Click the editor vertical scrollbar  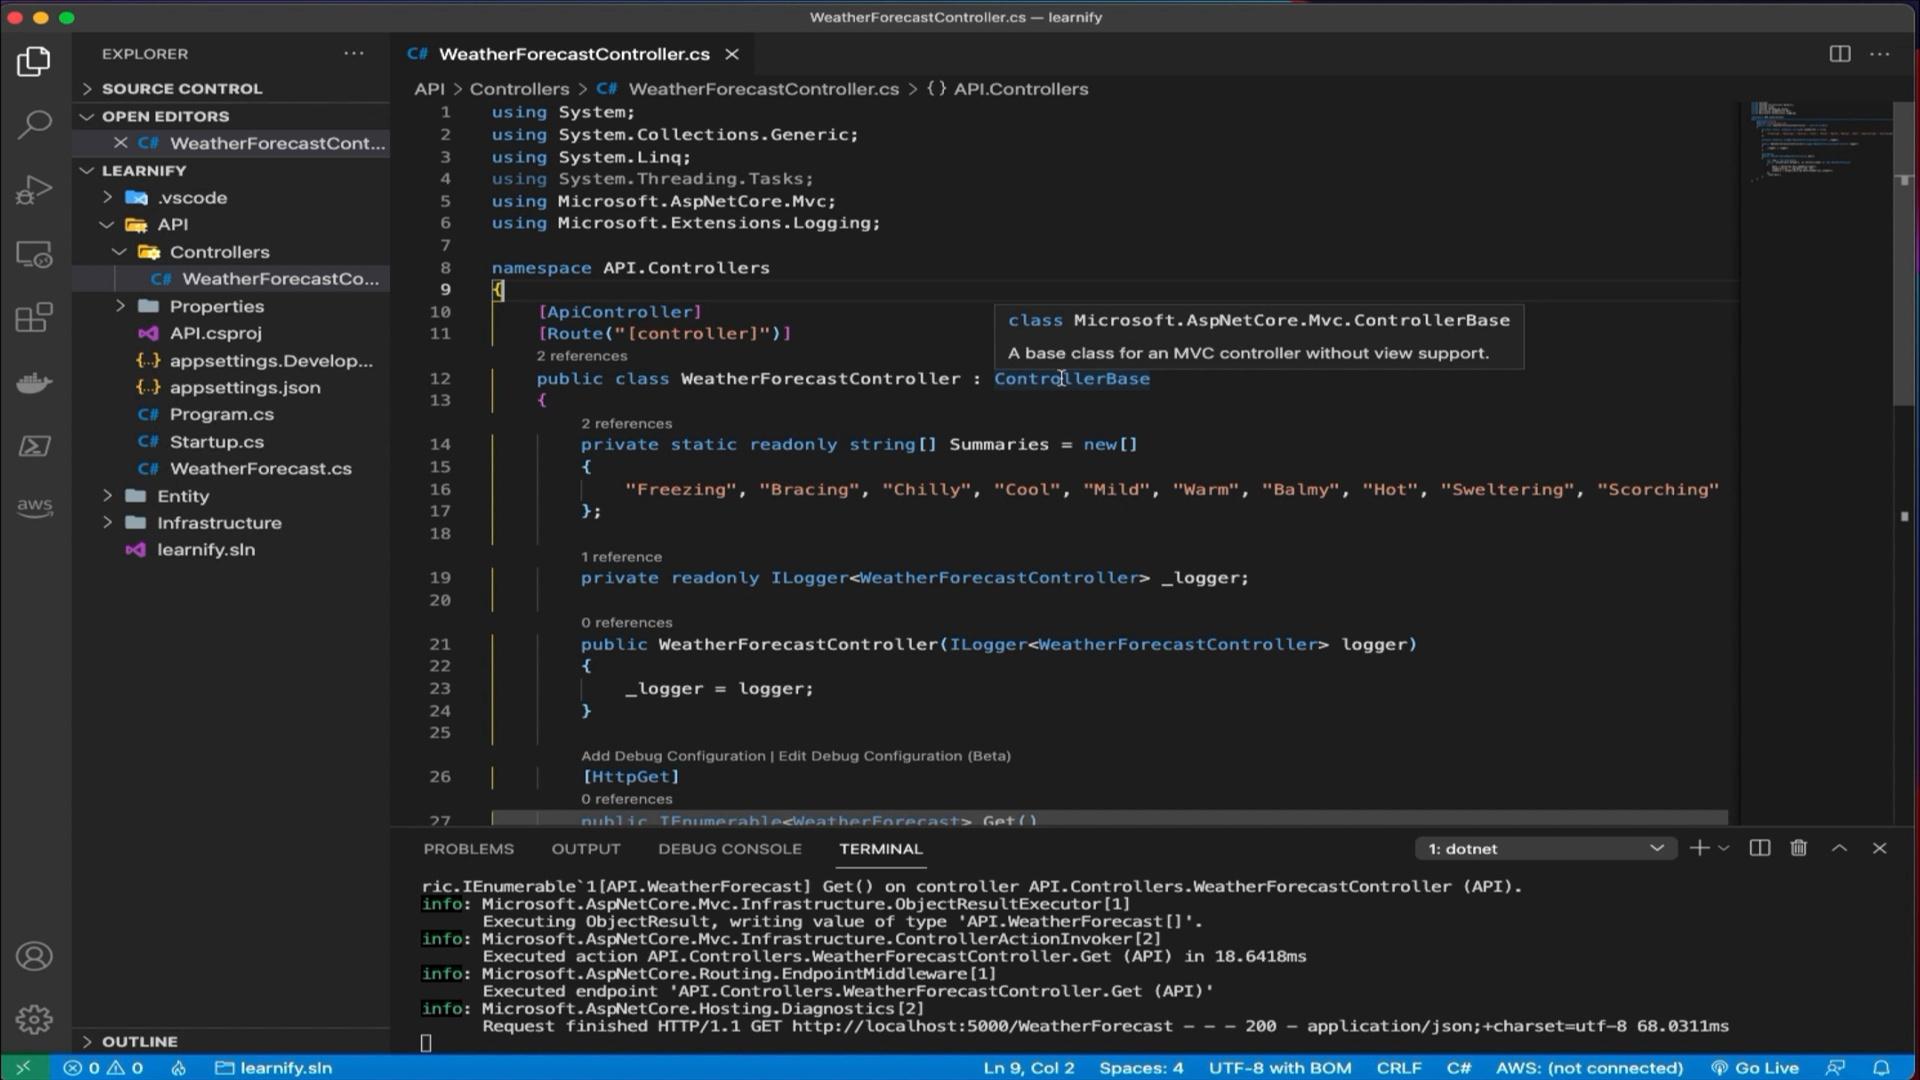coord(1904,252)
